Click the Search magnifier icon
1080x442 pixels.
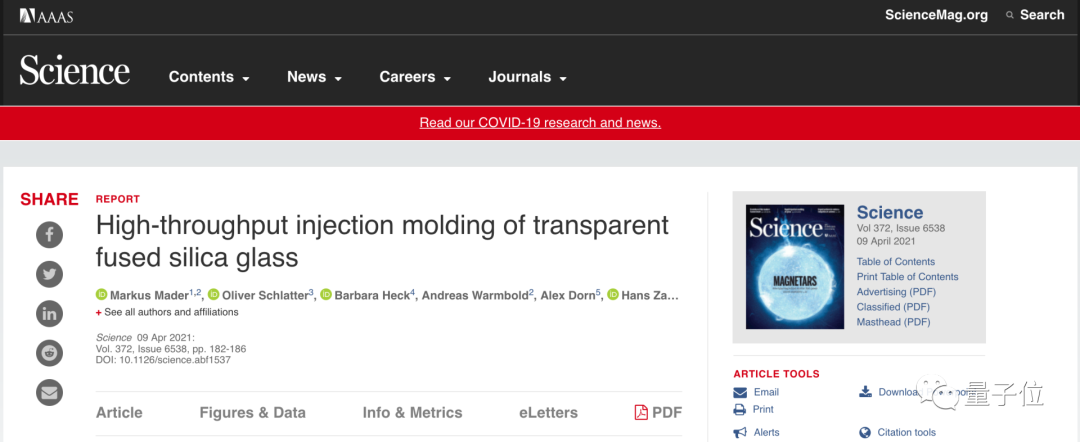[x=1011, y=15]
